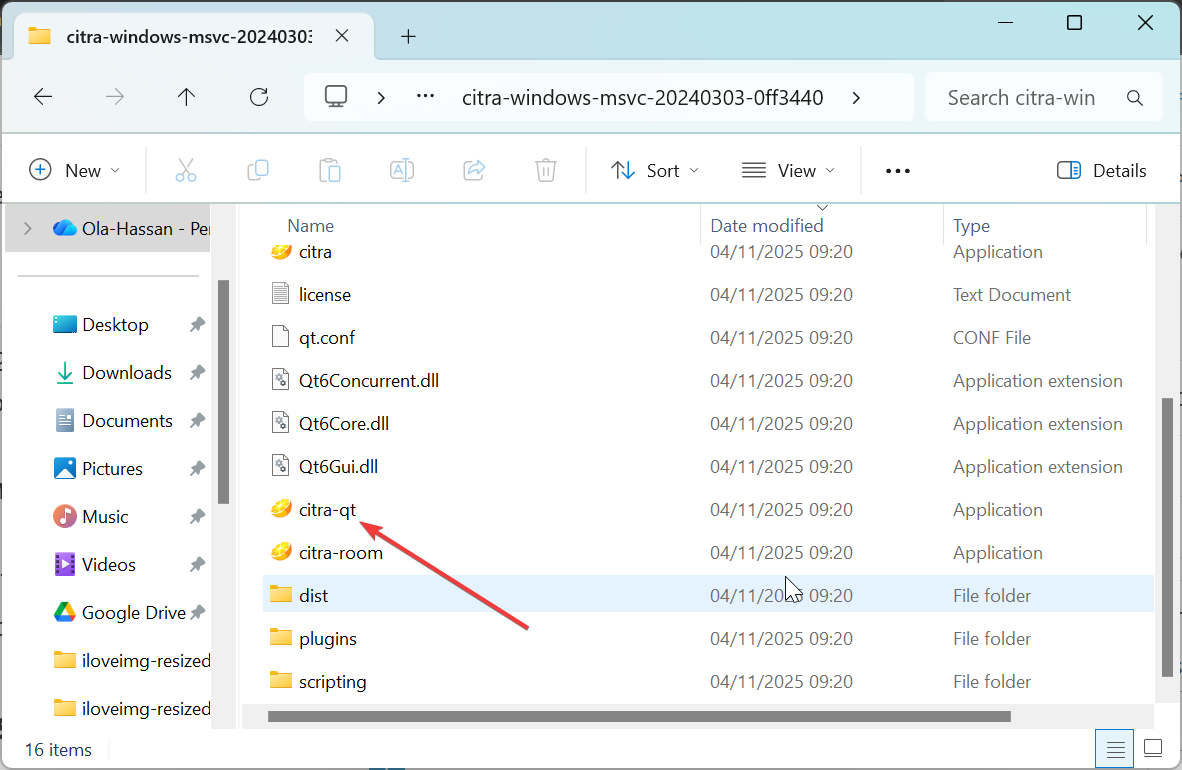Screen dimensions: 1182x770
Task: Unpin Desktop from quick access
Action: coord(197,324)
